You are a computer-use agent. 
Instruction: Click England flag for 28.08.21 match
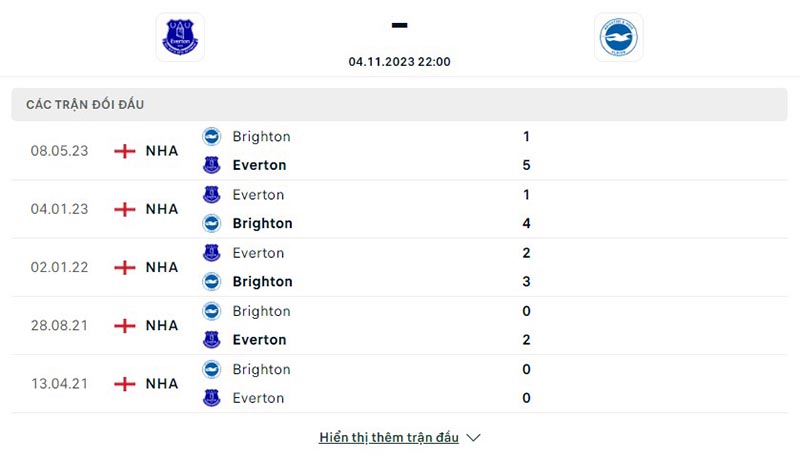coord(125,325)
